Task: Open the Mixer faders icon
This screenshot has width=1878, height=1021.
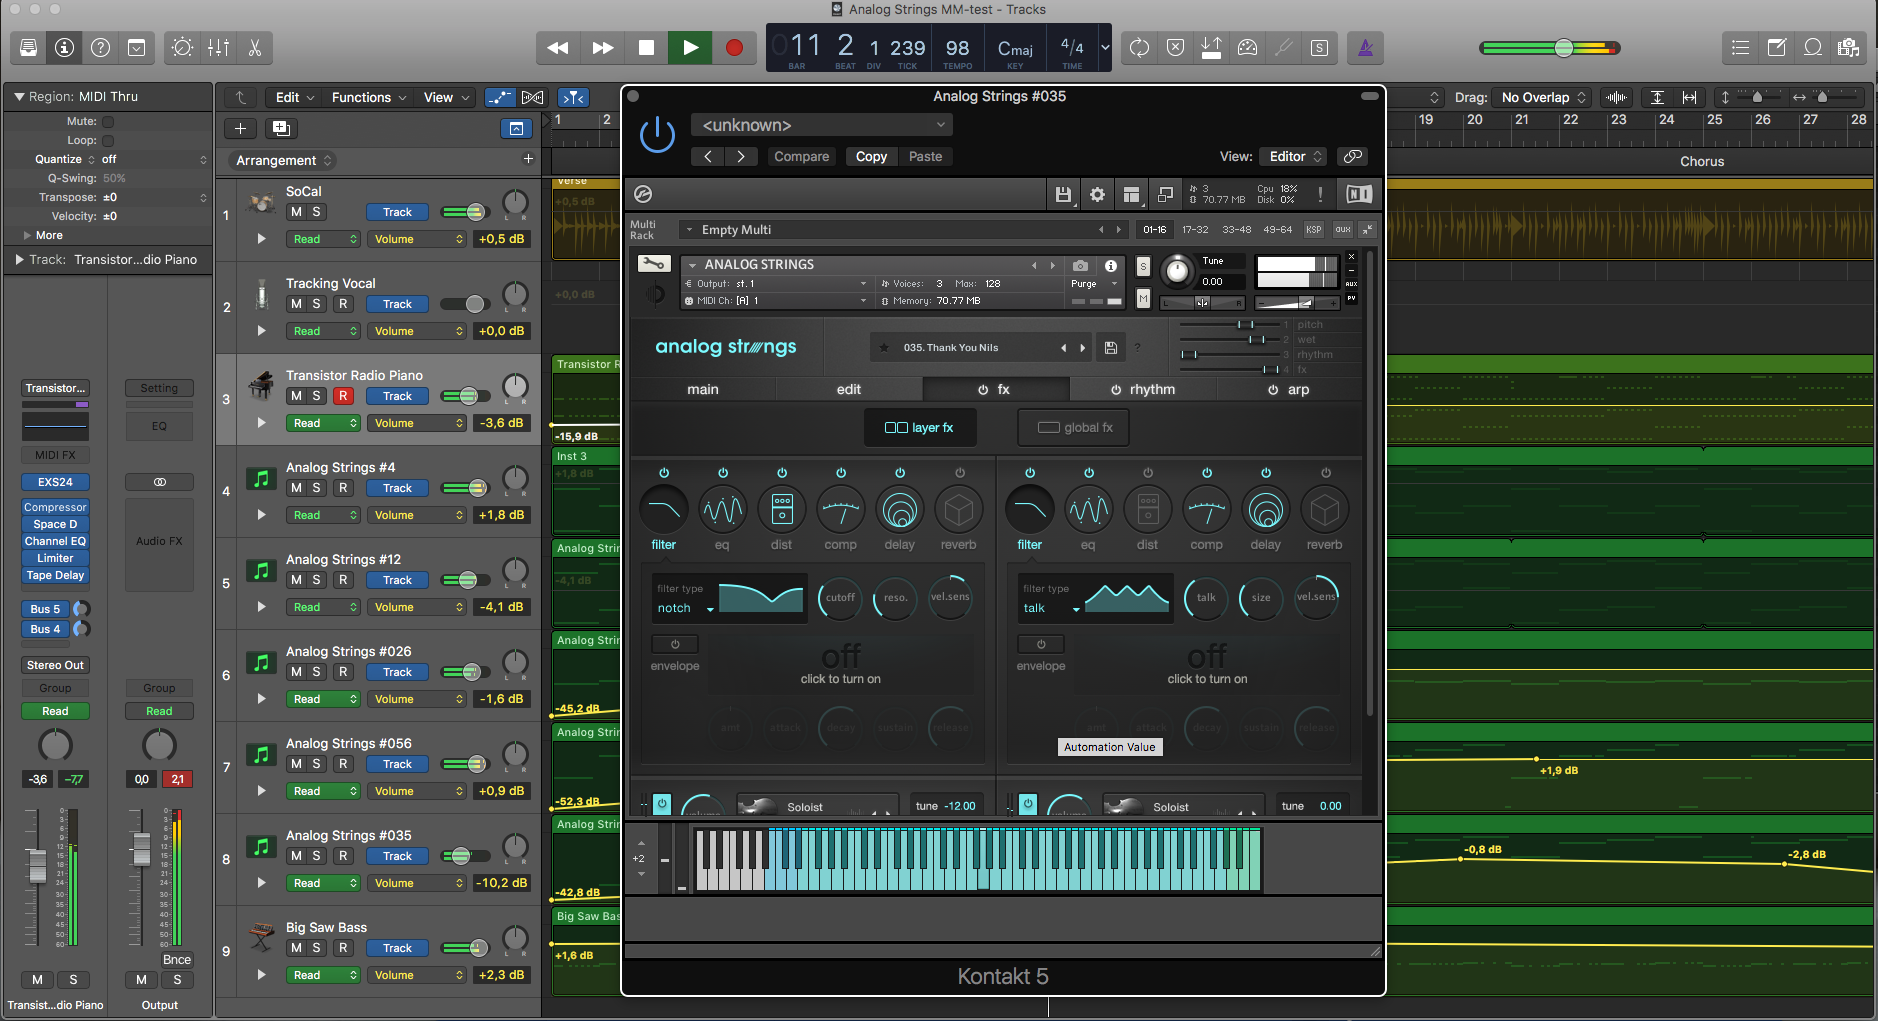Action: pyautogui.click(x=218, y=47)
